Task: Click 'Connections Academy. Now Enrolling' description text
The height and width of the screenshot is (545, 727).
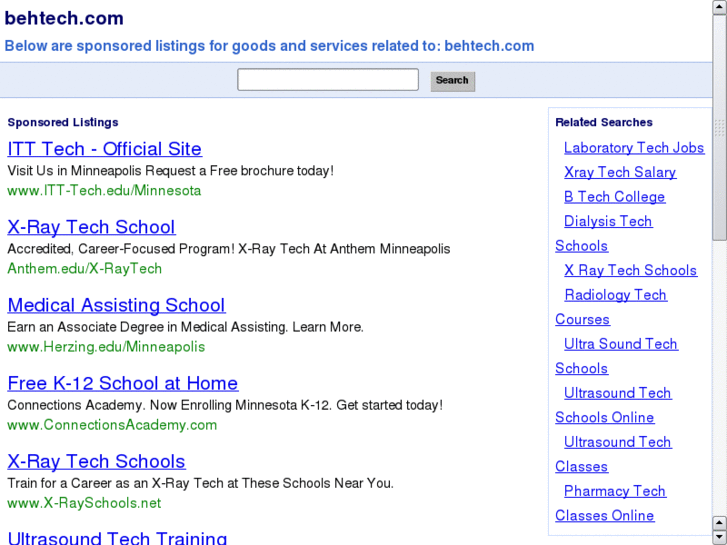Action: (x=225, y=405)
